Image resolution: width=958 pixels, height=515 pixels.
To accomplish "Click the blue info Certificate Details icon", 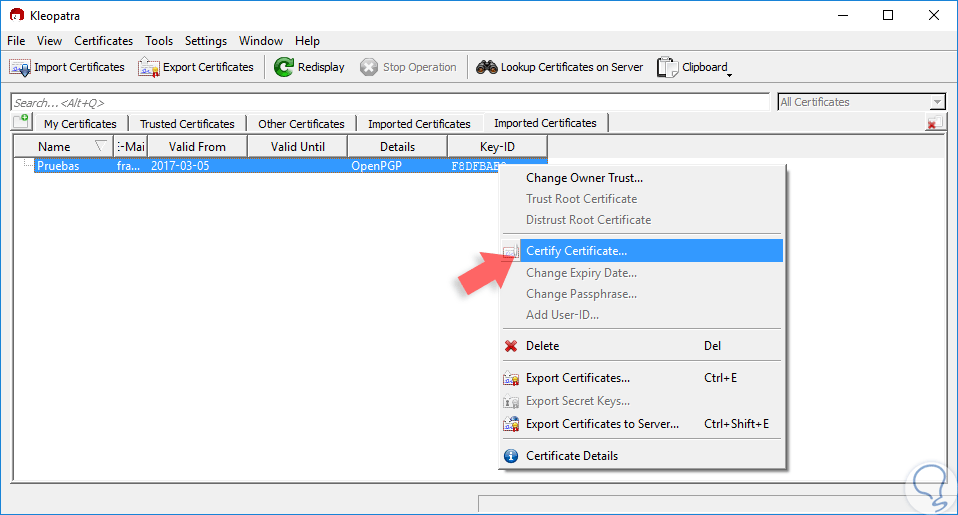I will (511, 456).
